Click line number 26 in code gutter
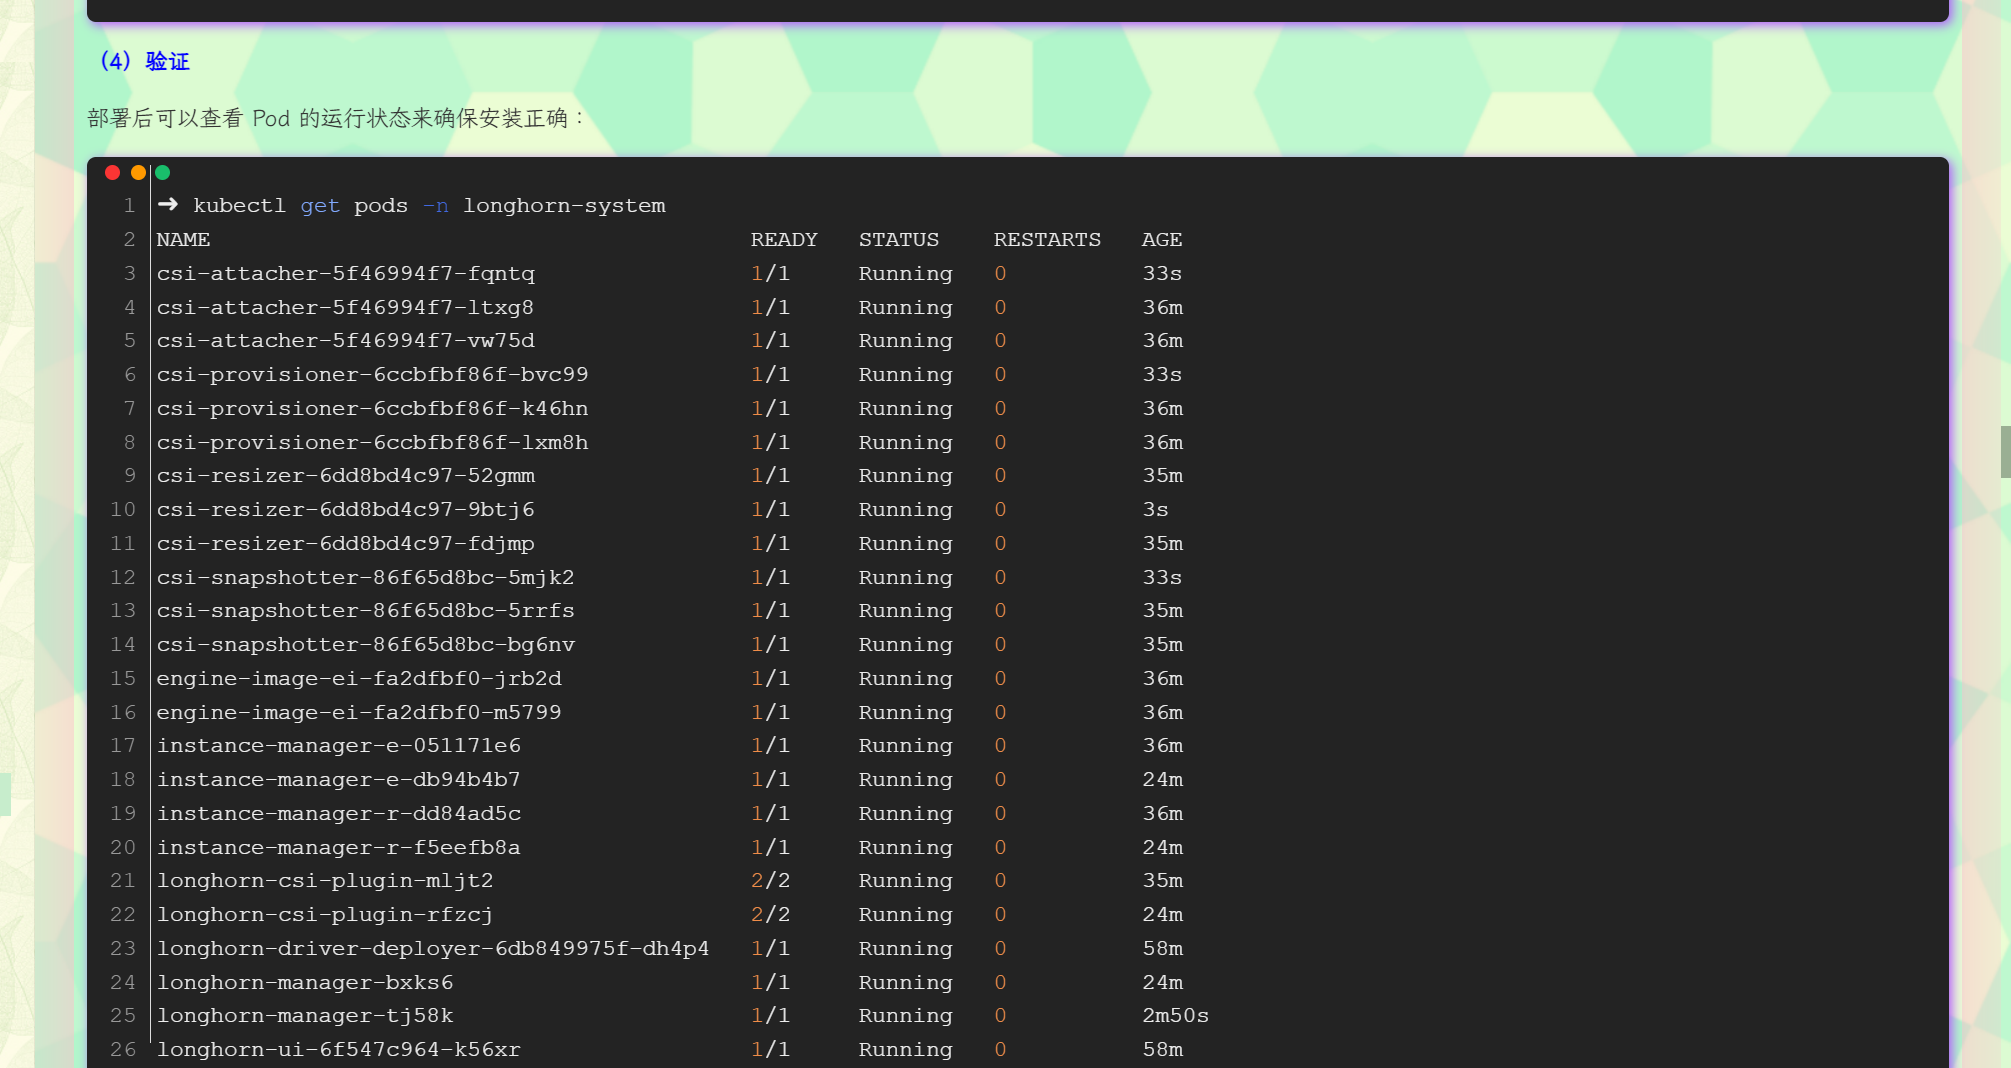Image resolution: width=2011 pixels, height=1068 pixels. point(123,1050)
